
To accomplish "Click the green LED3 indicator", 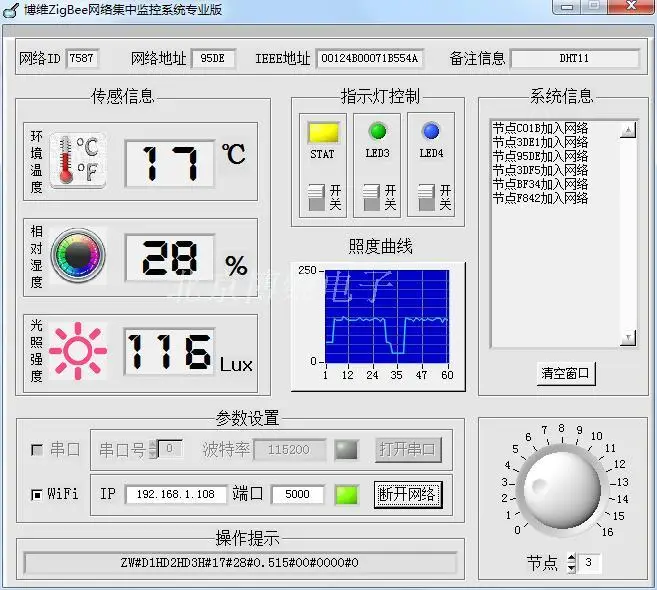I will click(x=377, y=131).
